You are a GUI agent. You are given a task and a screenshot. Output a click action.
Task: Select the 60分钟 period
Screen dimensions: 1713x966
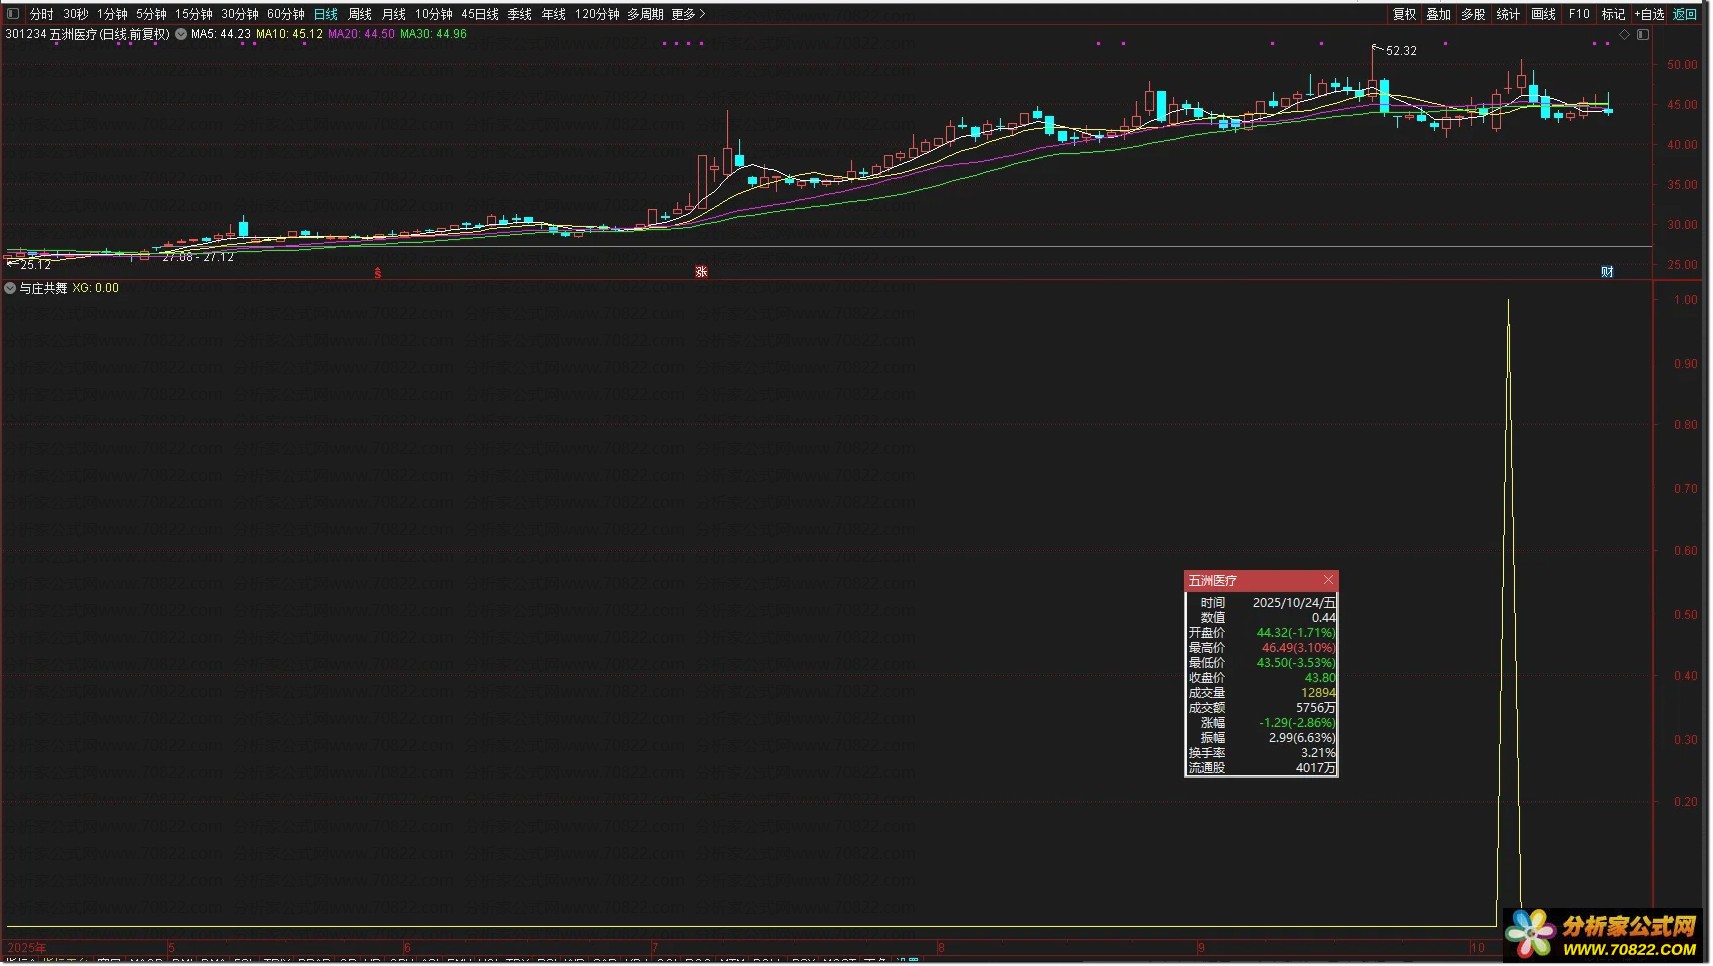click(286, 14)
